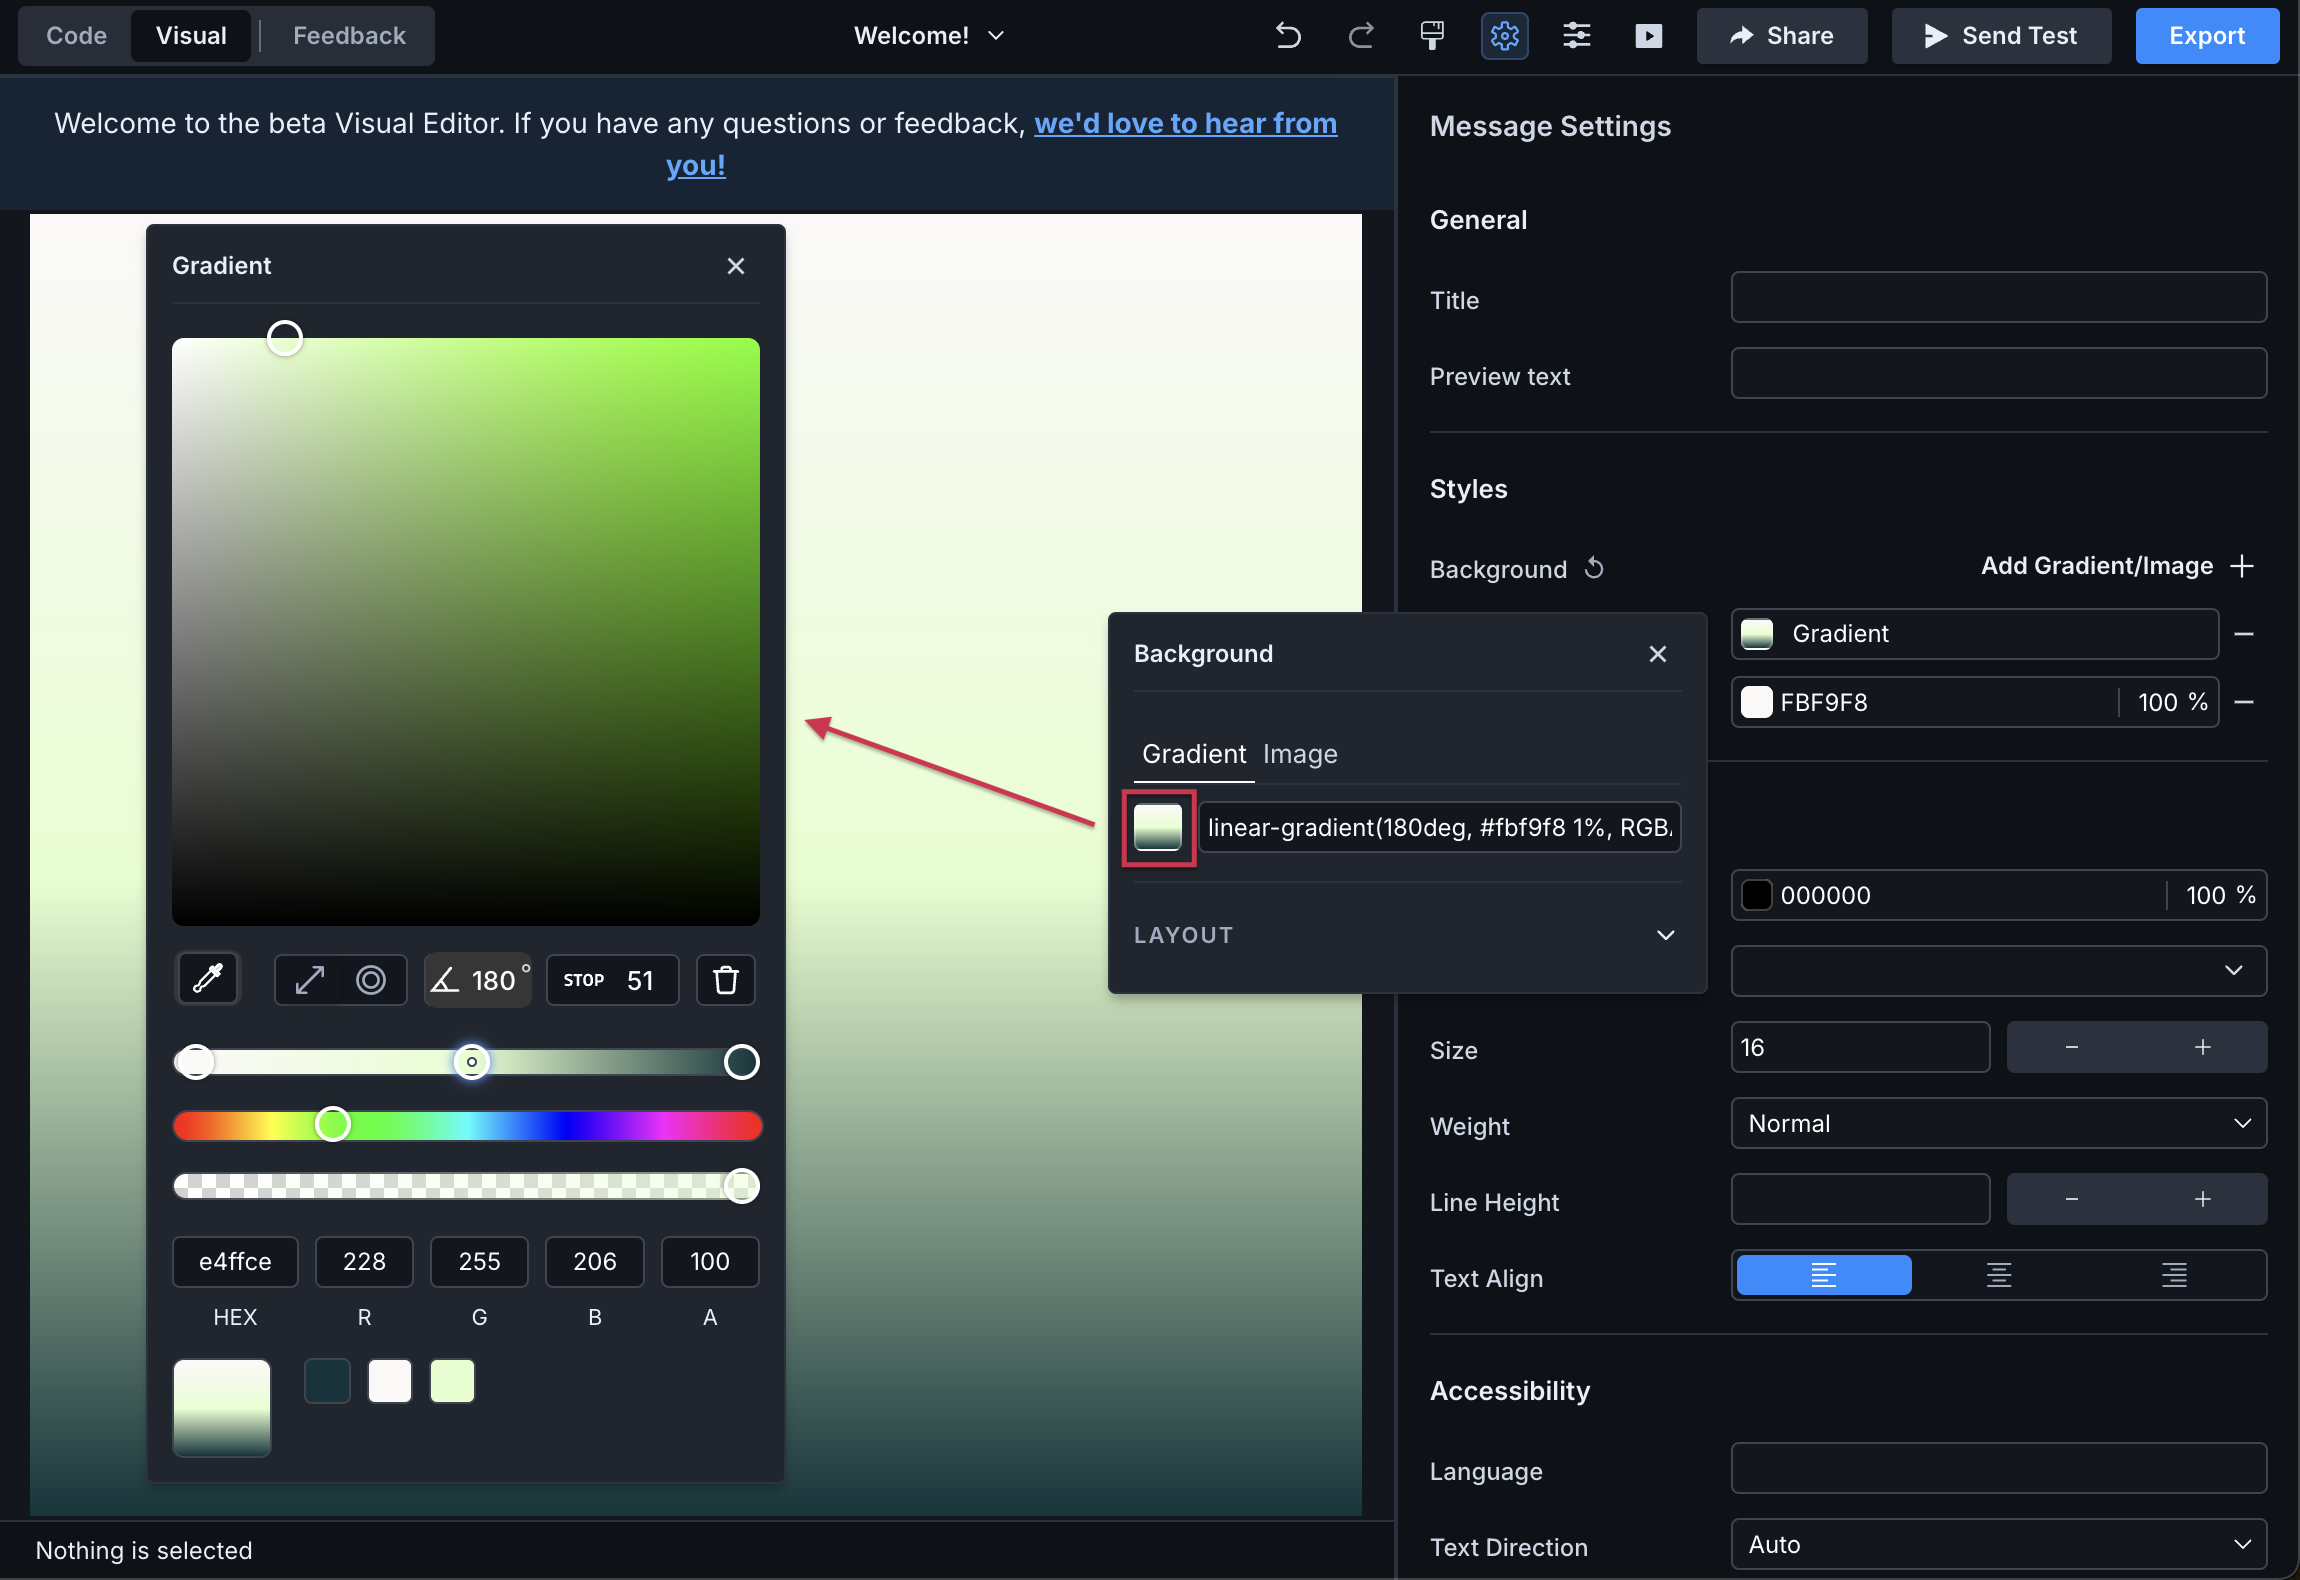The width and height of the screenshot is (2300, 1580).
Task: Toggle center text alignment
Action: tap(1998, 1272)
